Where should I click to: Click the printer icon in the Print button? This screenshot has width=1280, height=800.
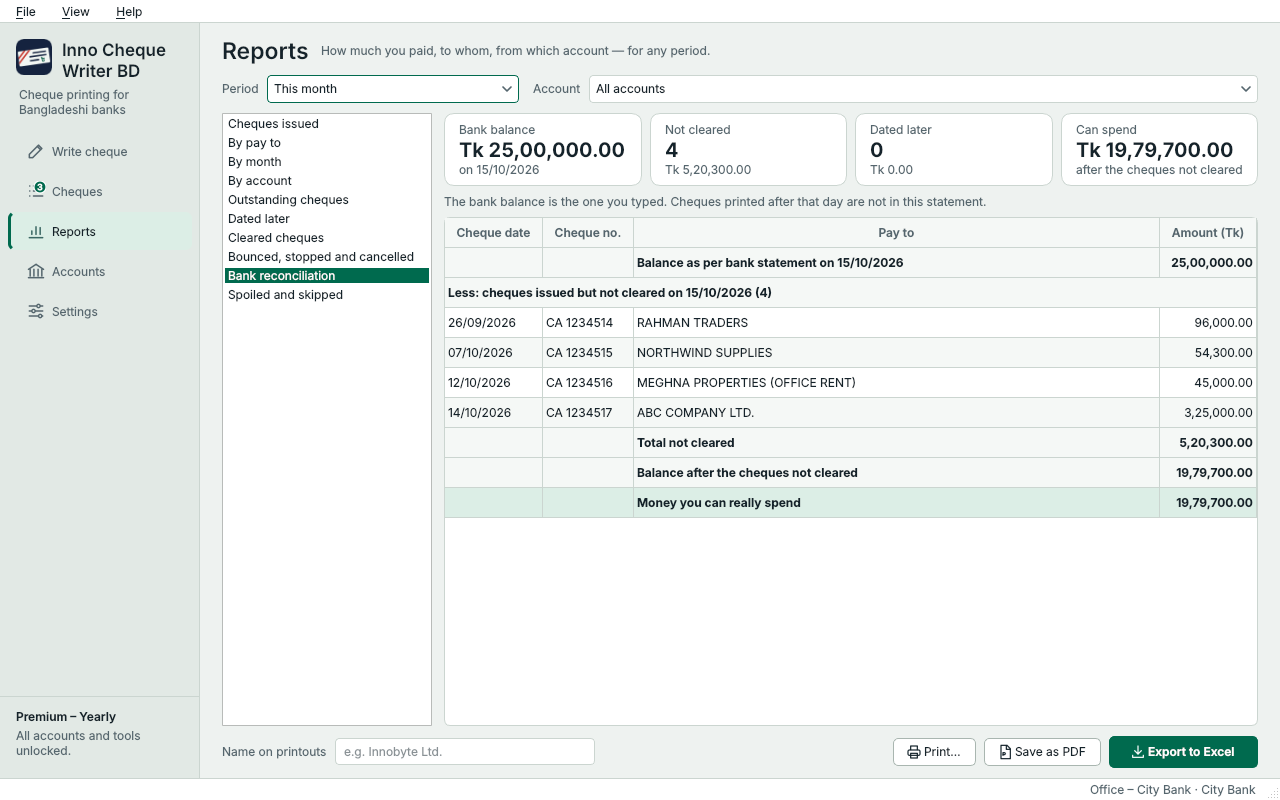[x=913, y=752]
